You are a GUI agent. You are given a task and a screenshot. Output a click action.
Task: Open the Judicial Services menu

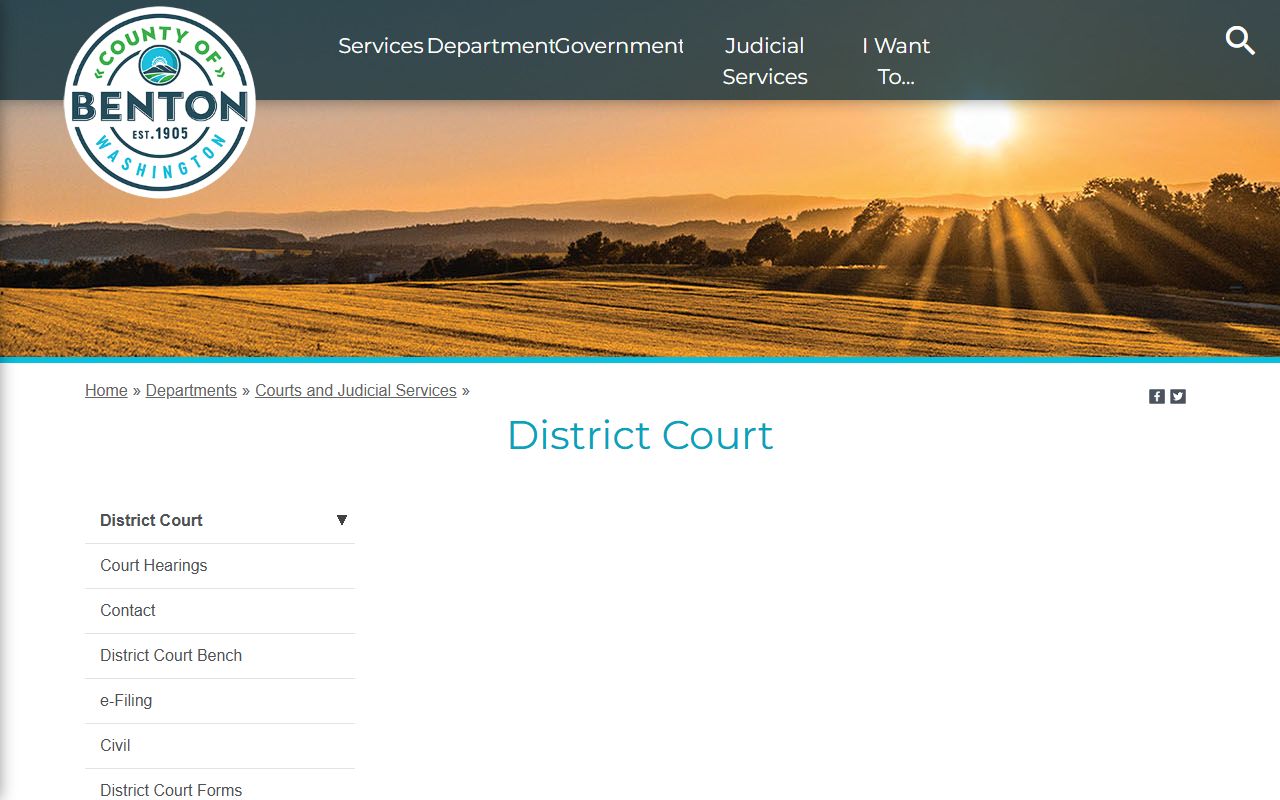coord(765,61)
